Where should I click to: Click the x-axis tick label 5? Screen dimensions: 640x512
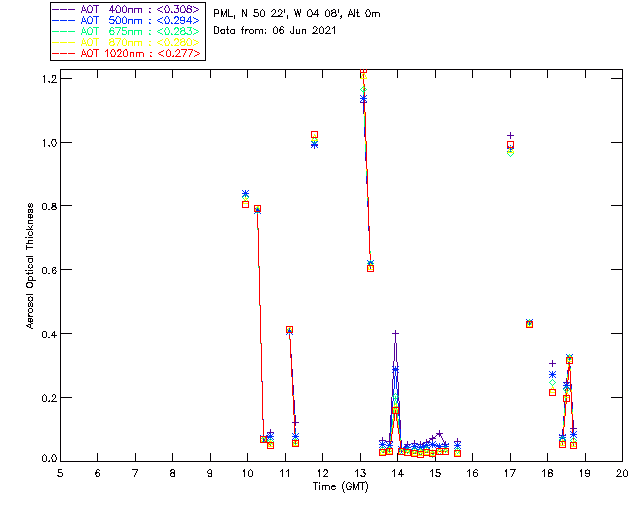60,473
